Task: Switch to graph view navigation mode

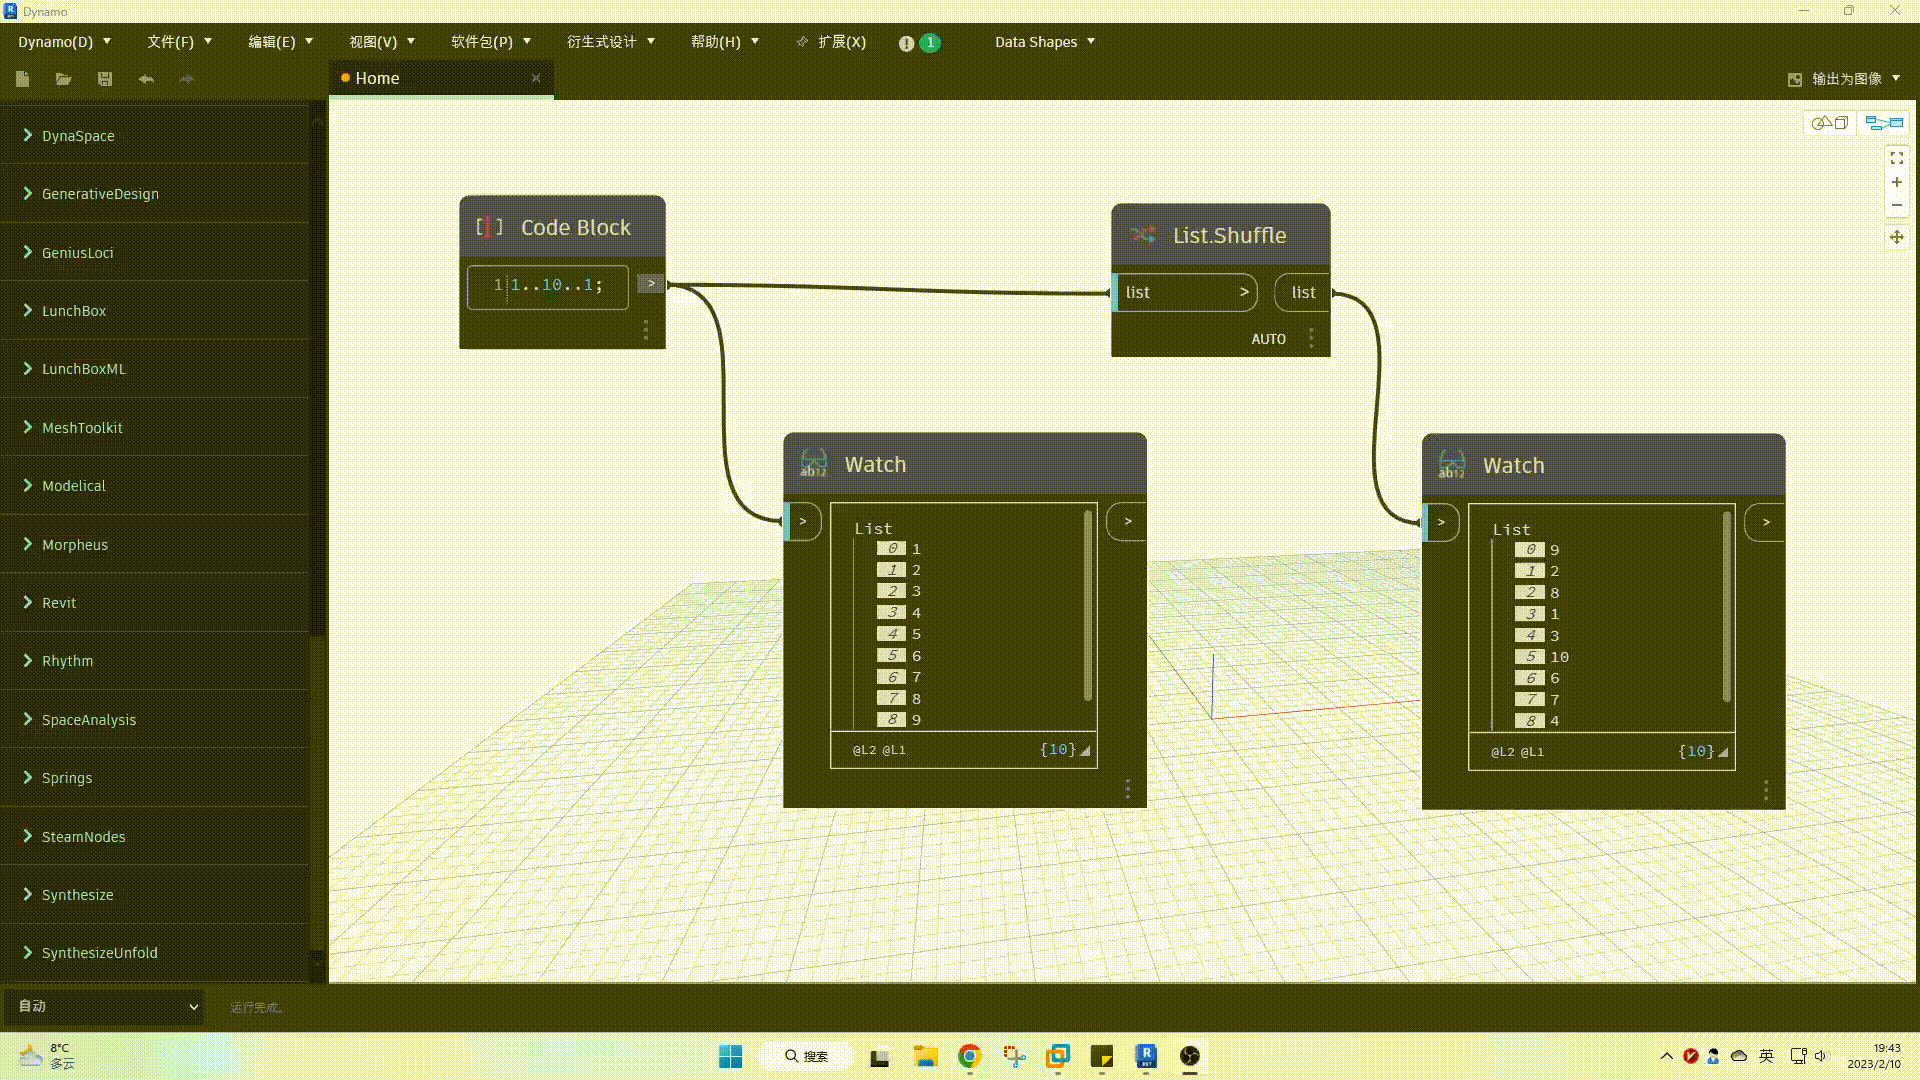Action: click(x=1884, y=123)
